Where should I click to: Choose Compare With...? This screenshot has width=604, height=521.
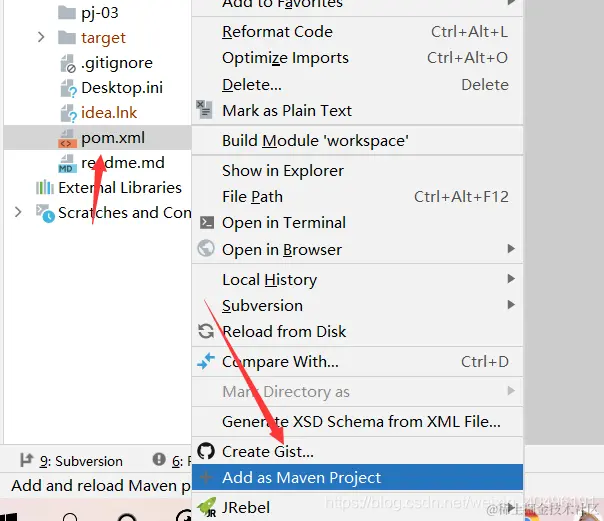click(x=357, y=362)
